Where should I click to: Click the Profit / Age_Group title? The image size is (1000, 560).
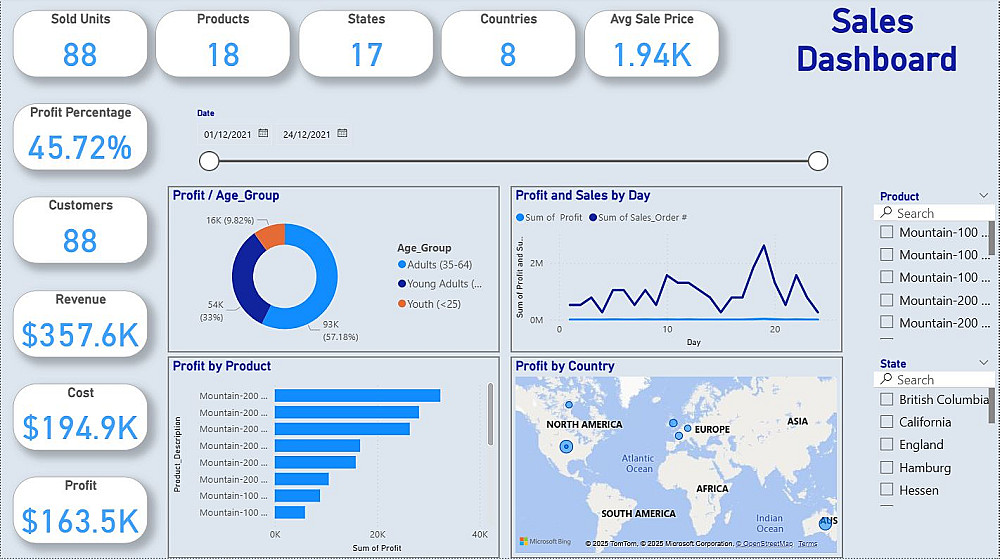coord(226,196)
